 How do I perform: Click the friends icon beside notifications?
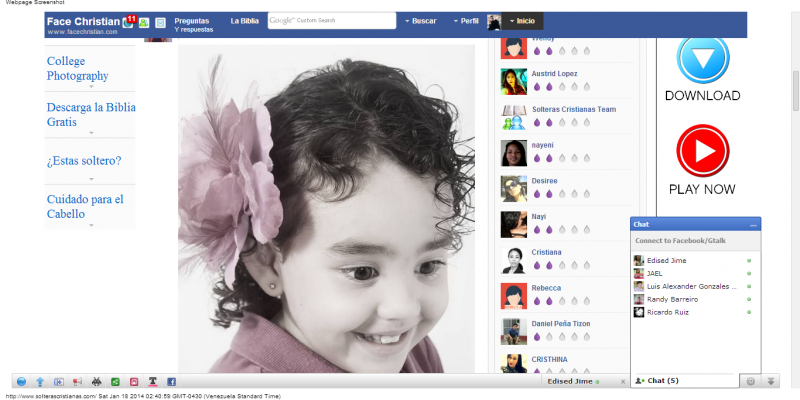pos(144,22)
